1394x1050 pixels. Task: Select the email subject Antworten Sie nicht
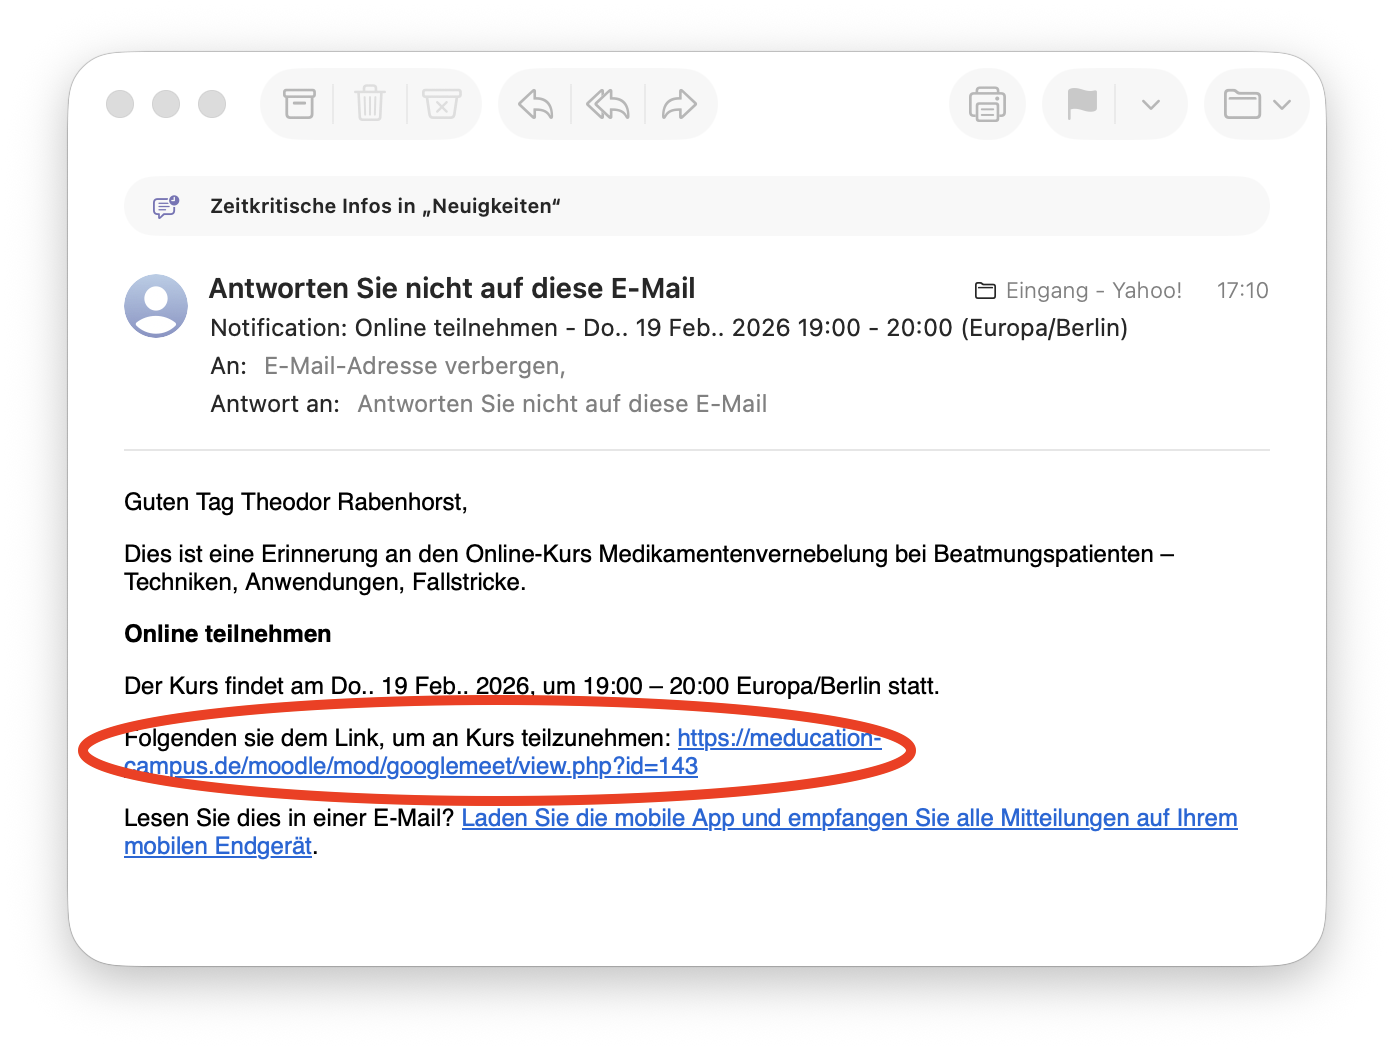point(452,288)
